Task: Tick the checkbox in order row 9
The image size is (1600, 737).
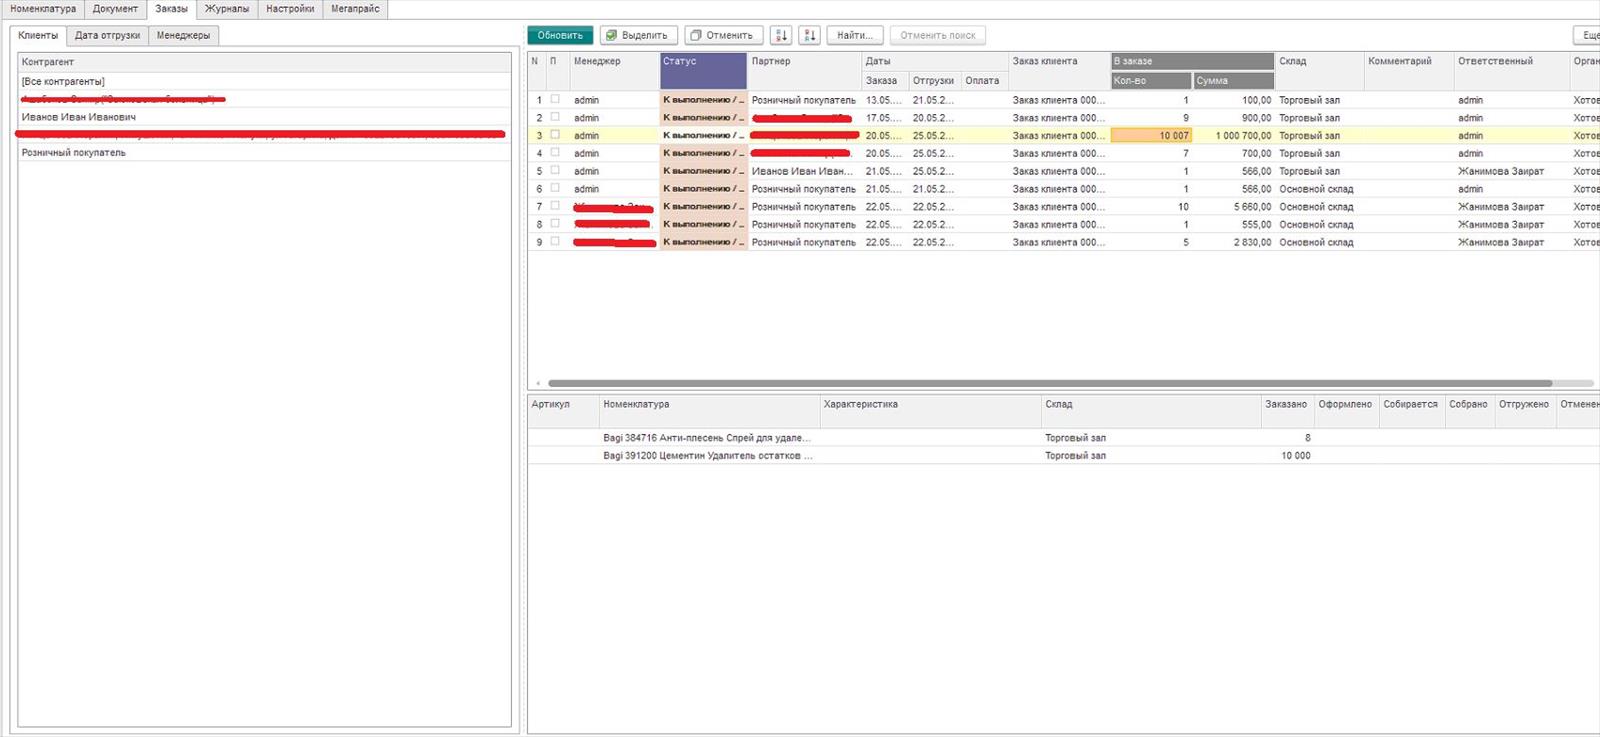Action: click(x=555, y=242)
